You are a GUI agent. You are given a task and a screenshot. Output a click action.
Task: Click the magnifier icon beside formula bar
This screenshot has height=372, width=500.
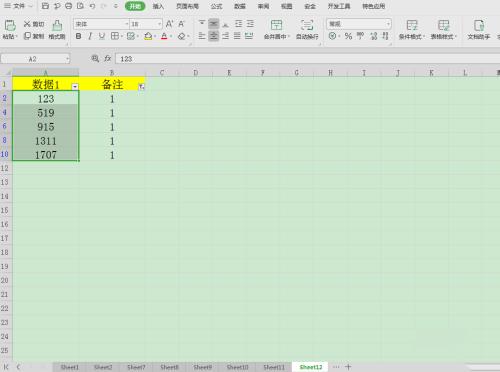[95, 59]
